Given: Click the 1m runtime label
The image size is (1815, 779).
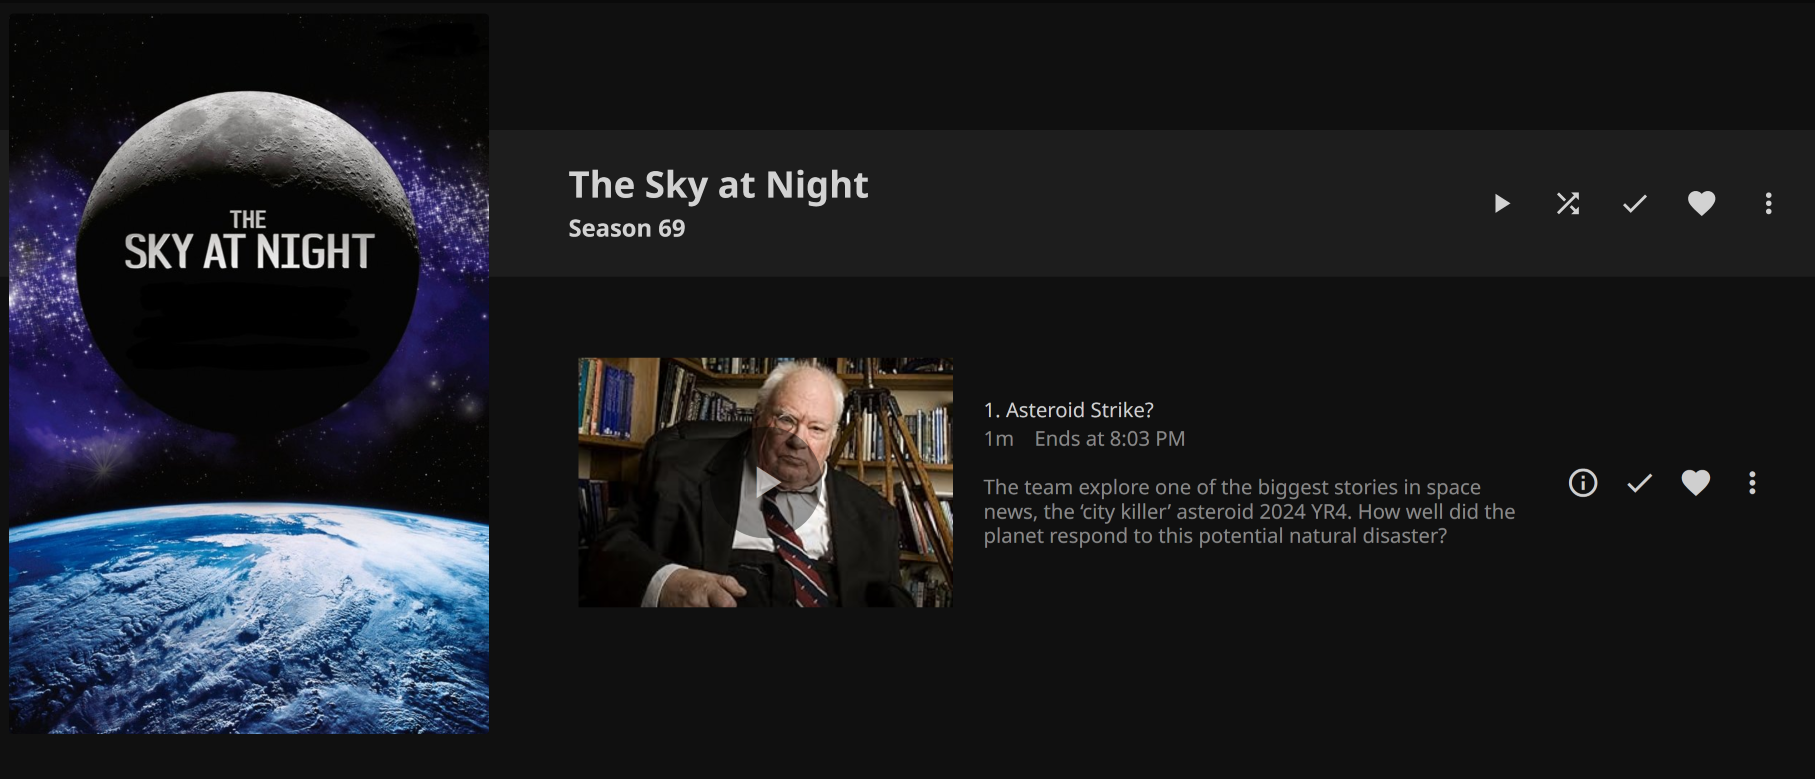Looking at the screenshot, I should tap(998, 439).
